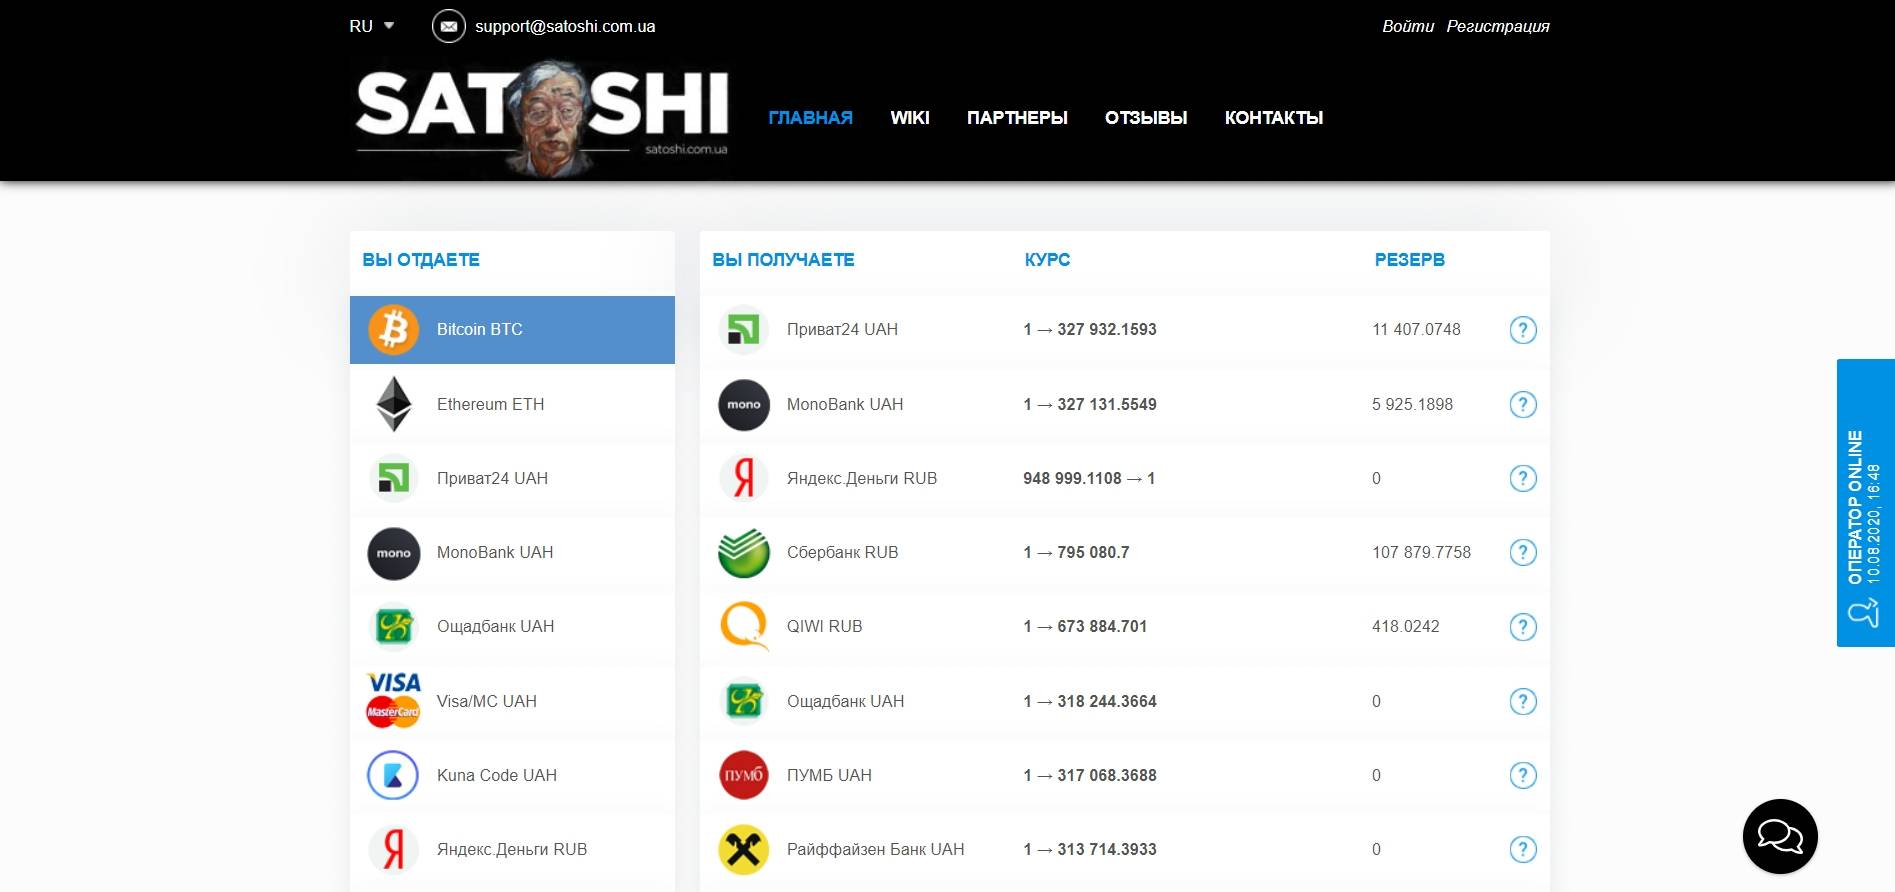Click the support@satoshi.com.ua email link
This screenshot has height=892, width=1895.
pos(565,26)
